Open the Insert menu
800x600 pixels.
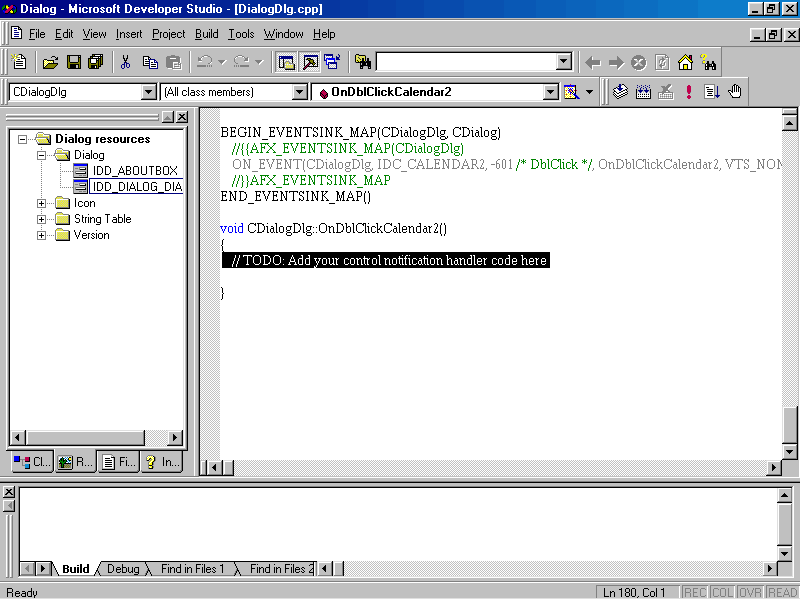(129, 34)
